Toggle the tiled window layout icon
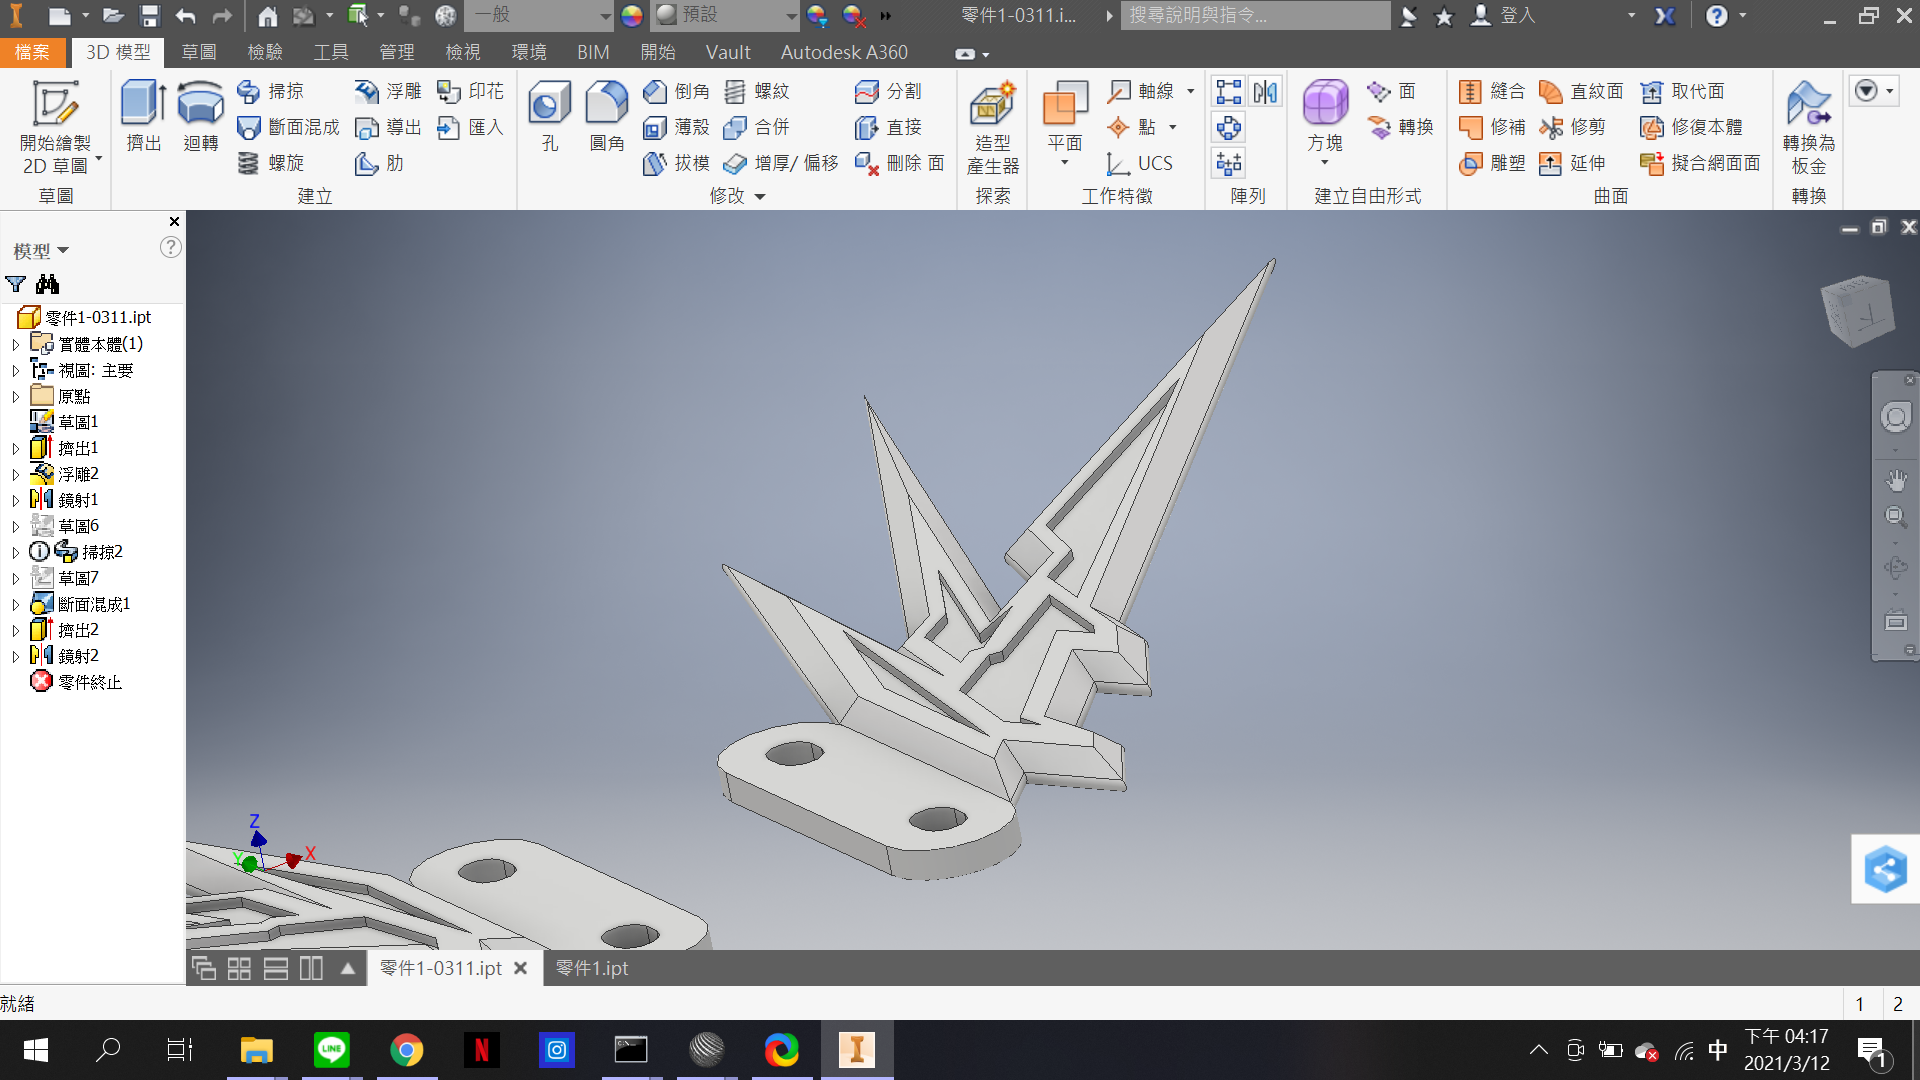This screenshot has height=1080, width=1920. click(239, 968)
